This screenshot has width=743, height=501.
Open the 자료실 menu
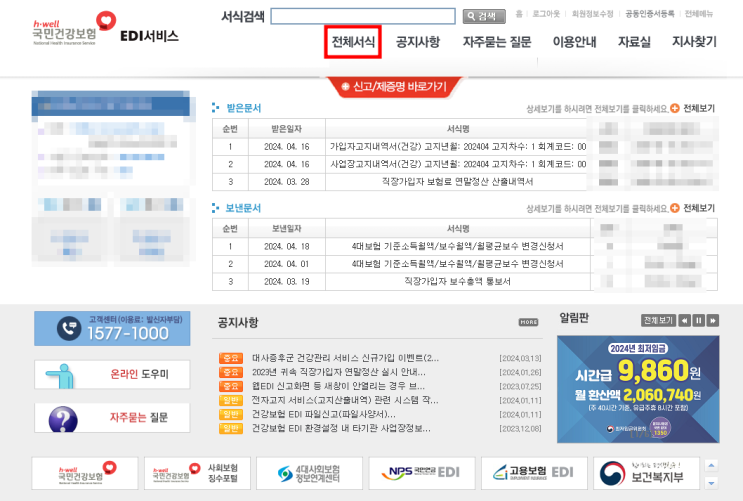[634, 42]
